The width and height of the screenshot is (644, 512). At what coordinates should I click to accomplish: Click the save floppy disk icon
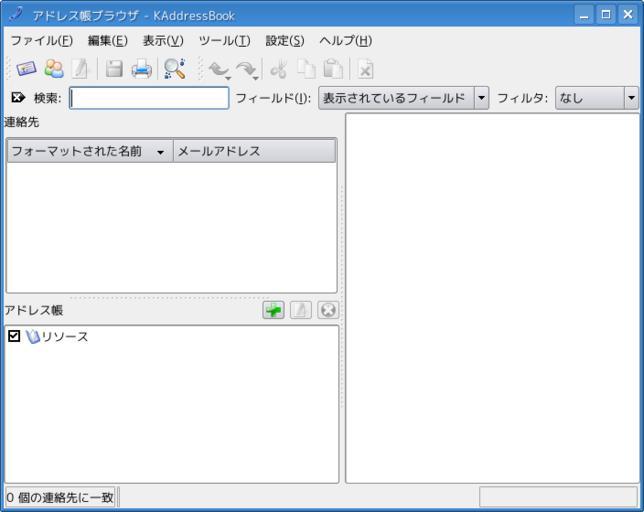114,69
